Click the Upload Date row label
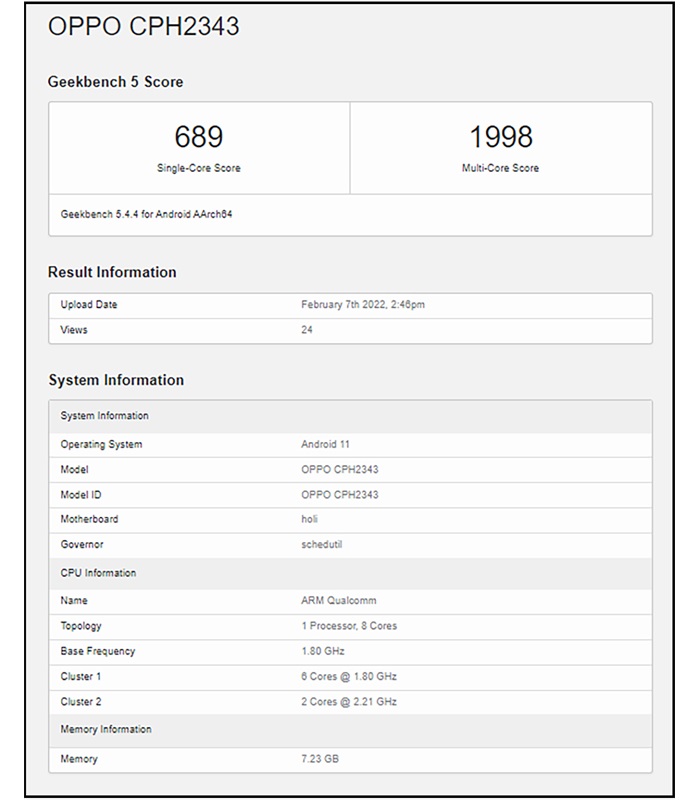Viewport: 700px width, 800px height. [89, 305]
